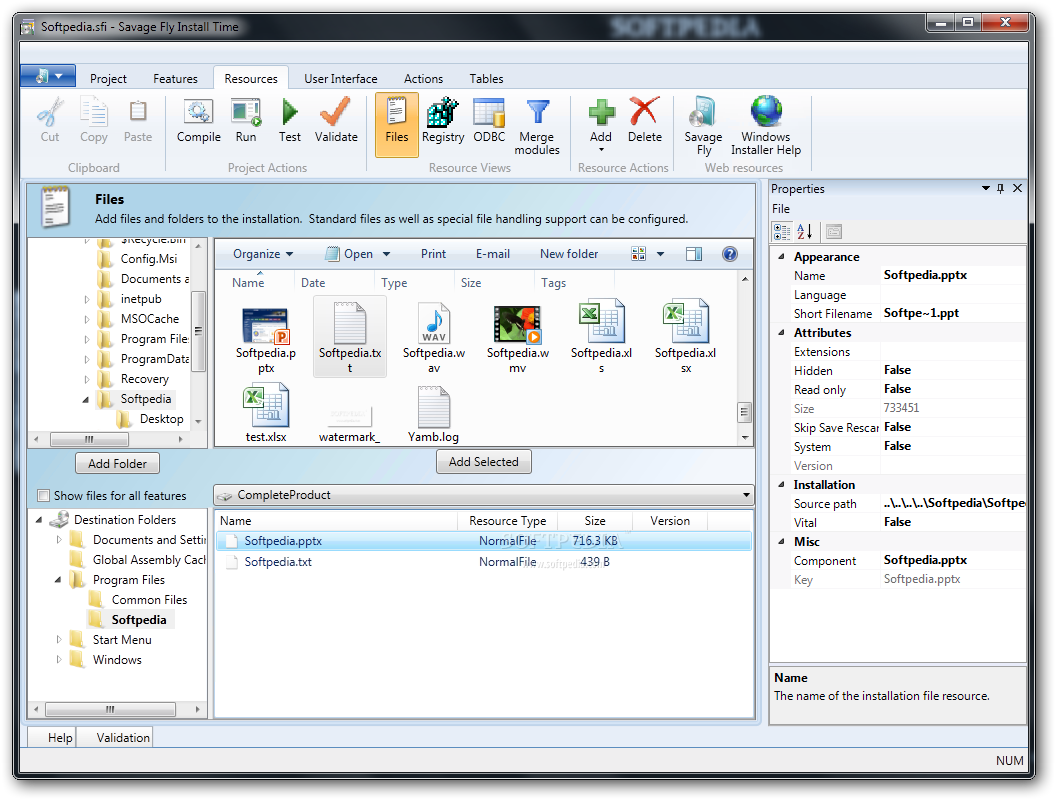The height and width of the screenshot is (800, 1056).
Task: Open the Features ribbon tab
Action: (x=175, y=79)
